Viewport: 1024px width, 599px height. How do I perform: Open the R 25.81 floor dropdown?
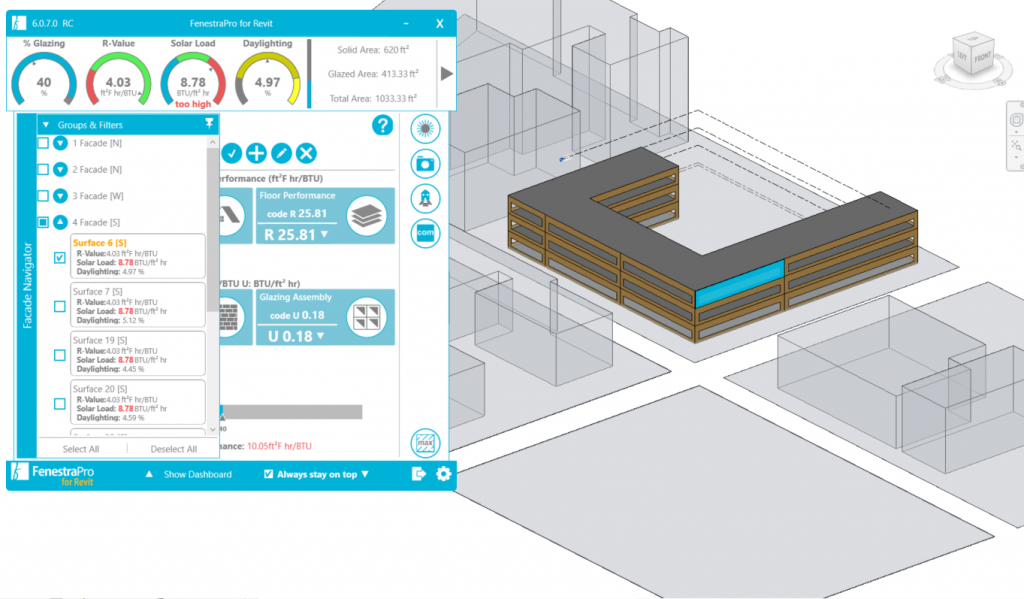click(325, 234)
